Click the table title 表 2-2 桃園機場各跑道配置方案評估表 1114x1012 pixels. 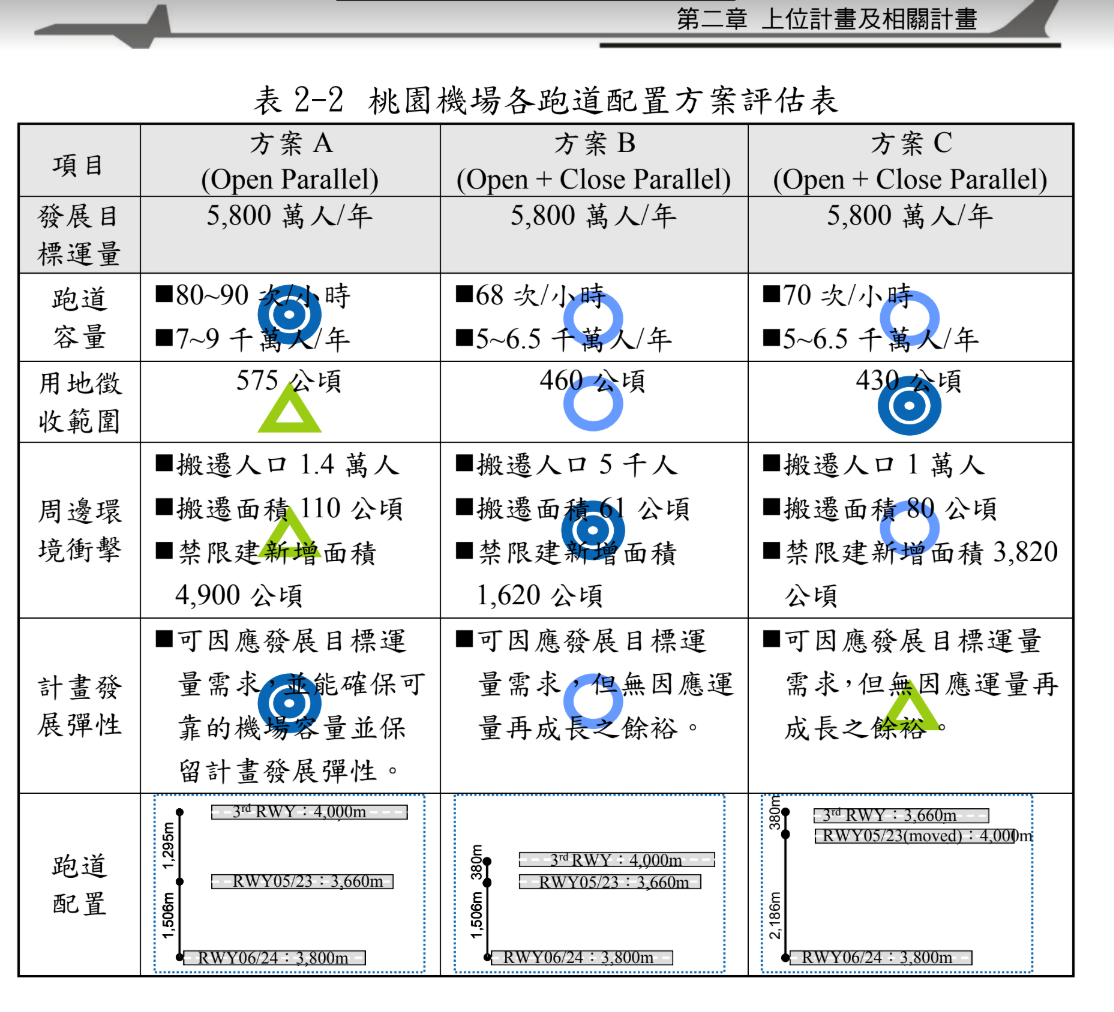(546, 100)
